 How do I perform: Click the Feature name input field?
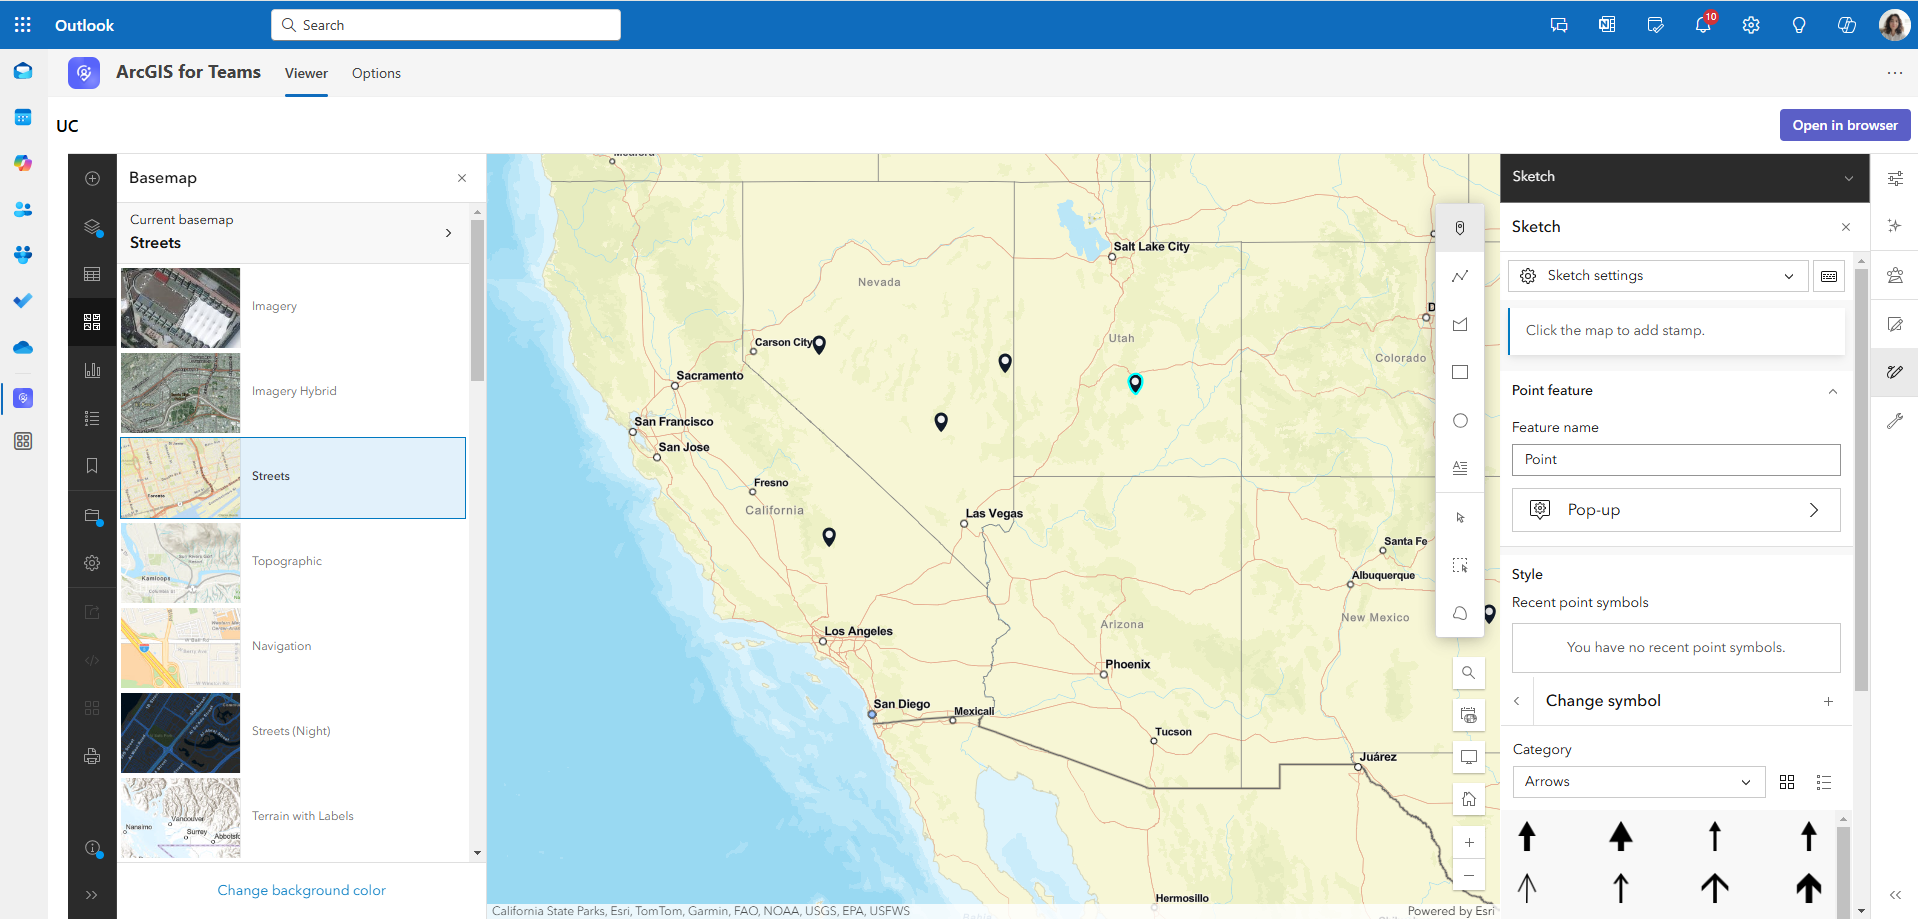1676,460
